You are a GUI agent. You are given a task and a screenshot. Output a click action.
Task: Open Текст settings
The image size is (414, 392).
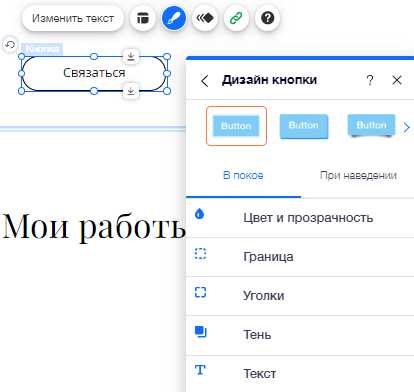(300, 374)
